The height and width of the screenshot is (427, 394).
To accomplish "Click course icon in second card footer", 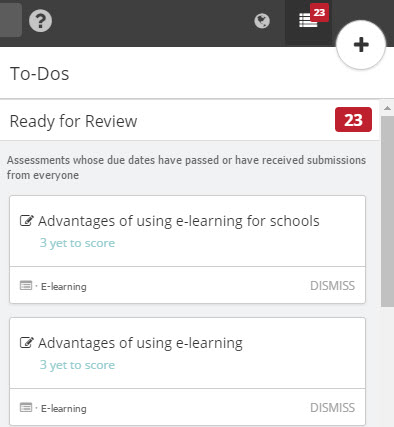I will pyautogui.click(x=26, y=407).
